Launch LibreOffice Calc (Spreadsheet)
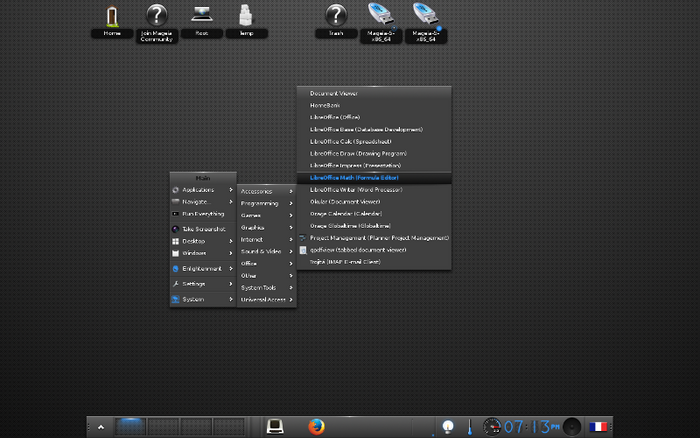Viewport: 700px width, 438px height. (374, 142)
